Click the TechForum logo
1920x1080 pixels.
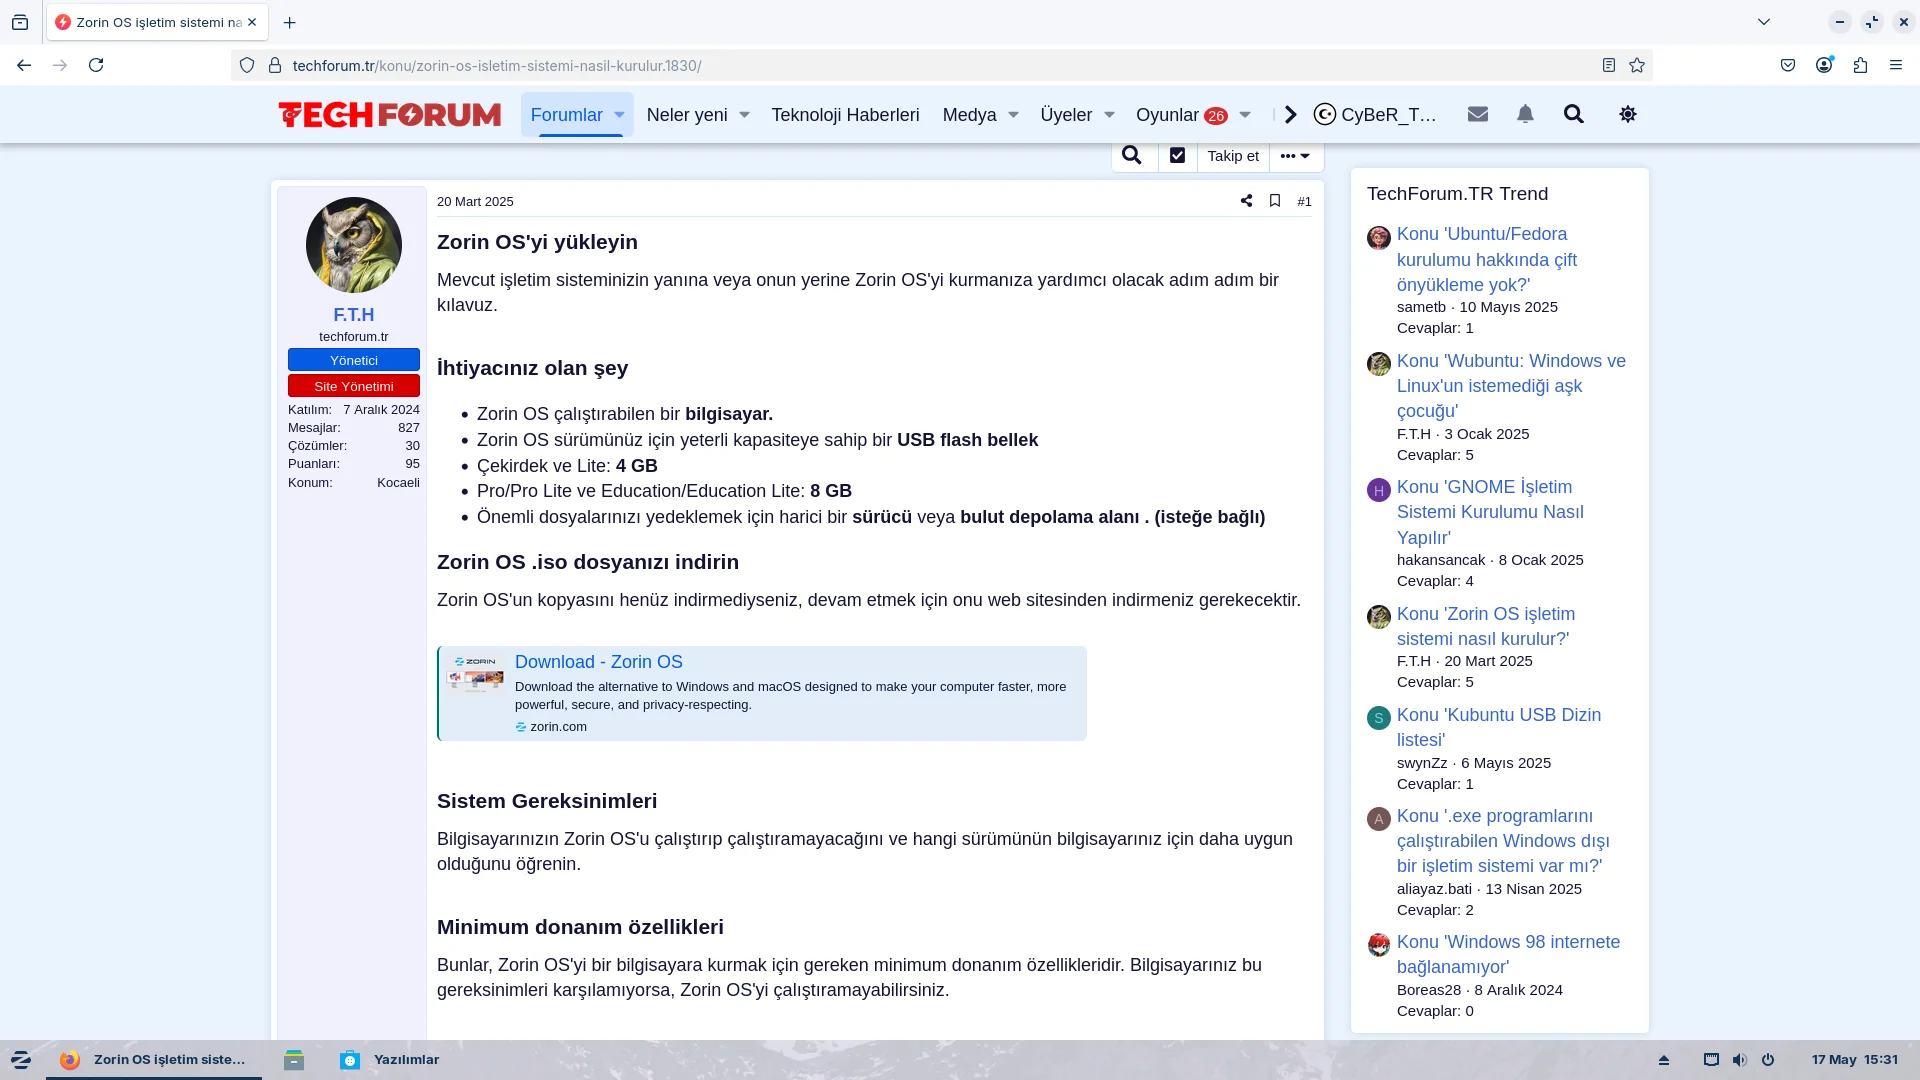(390, 114)
